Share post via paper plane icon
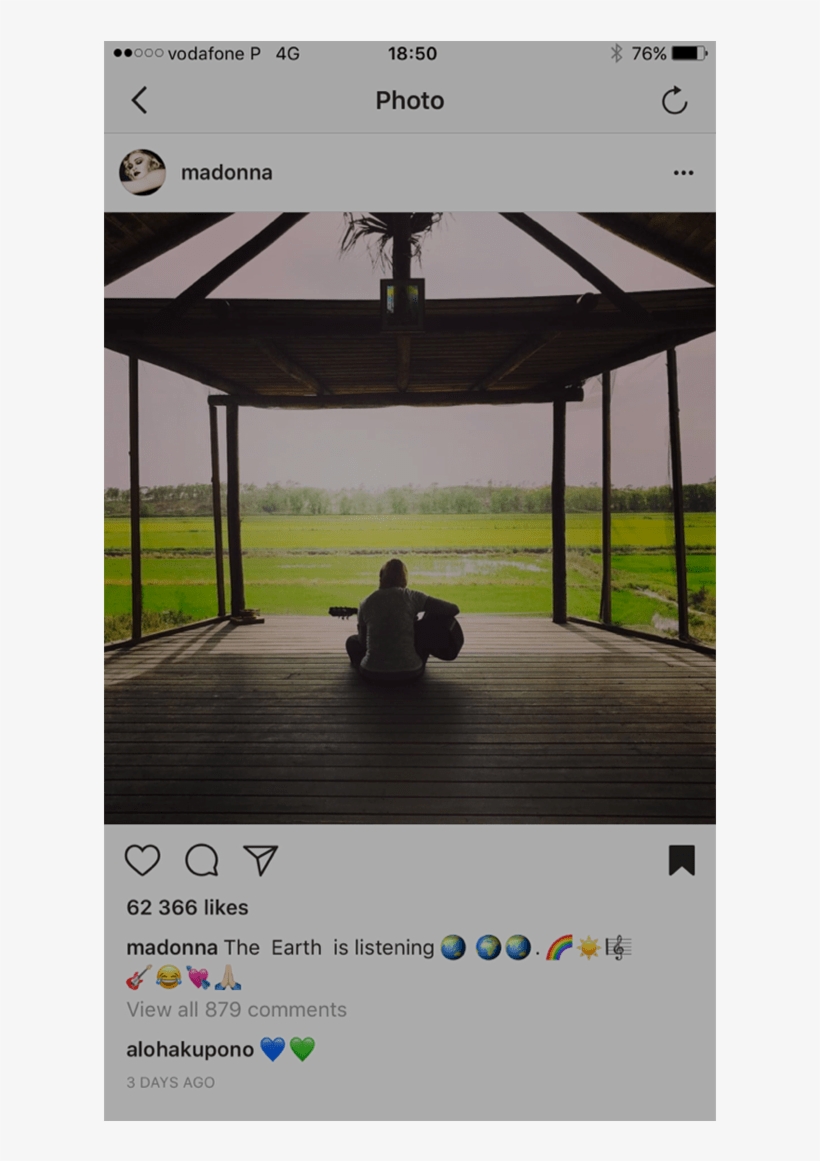The height and width of the screenshot is (1161, 820). pyautogui.click(x=260, y=860)
